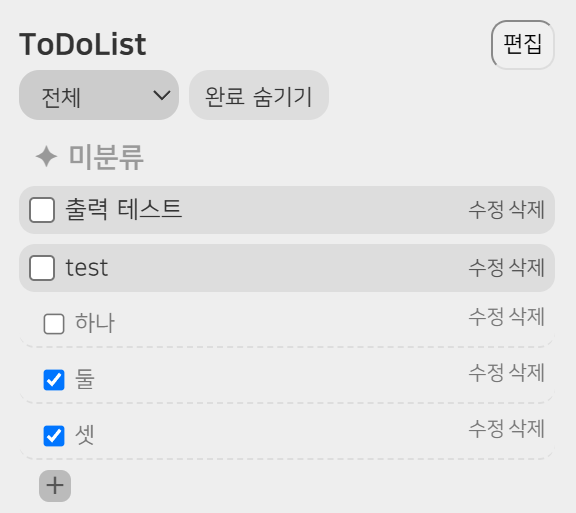Image resolution: width=576 pixels, height=513 pixels.
Task: Click 수정 for the 셋 item
Action: [486, 428]
